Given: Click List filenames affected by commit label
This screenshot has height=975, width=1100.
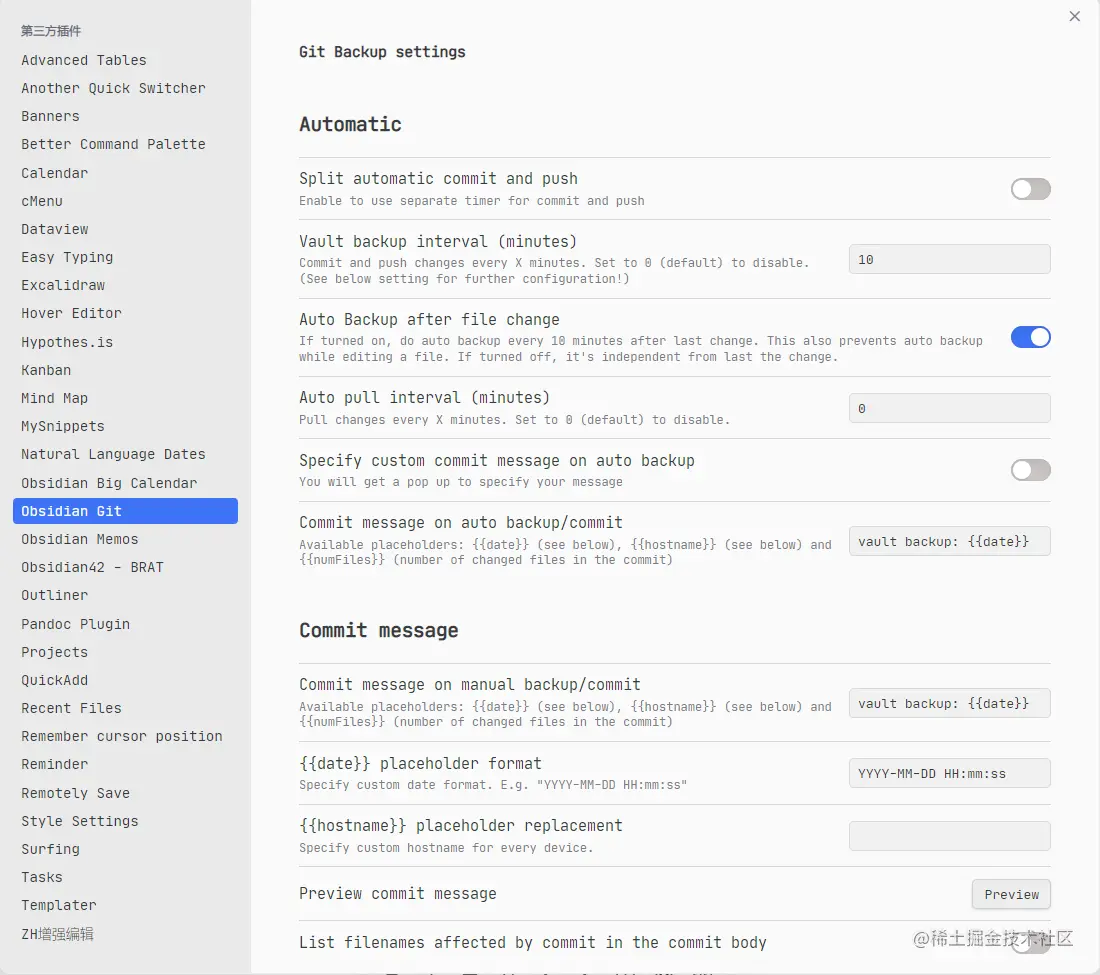Looking at the screenshot, I should pyautogui.click(x=532, y=943).
